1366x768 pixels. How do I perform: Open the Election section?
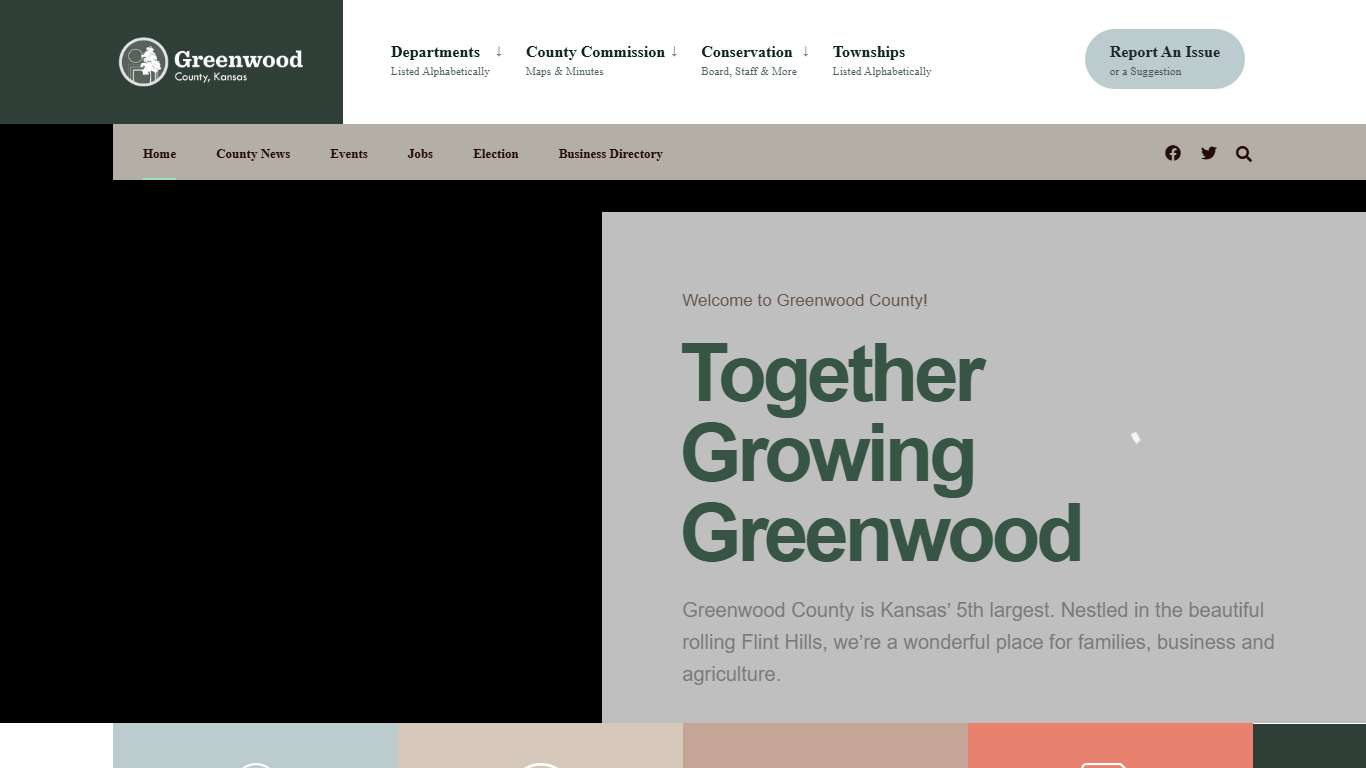point(496,154)
